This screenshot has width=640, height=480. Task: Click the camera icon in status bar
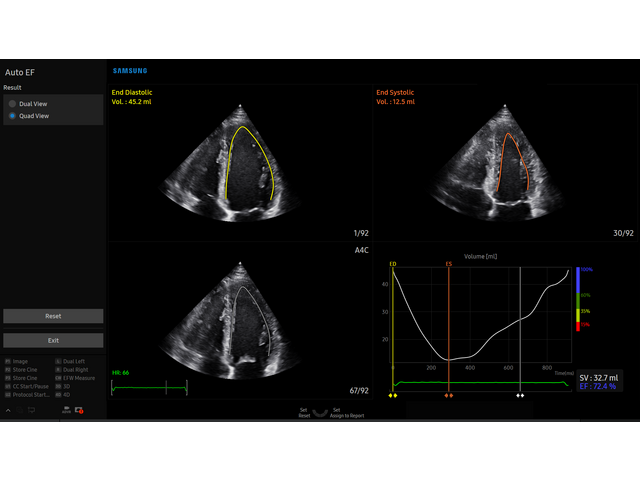click(66, 410)
